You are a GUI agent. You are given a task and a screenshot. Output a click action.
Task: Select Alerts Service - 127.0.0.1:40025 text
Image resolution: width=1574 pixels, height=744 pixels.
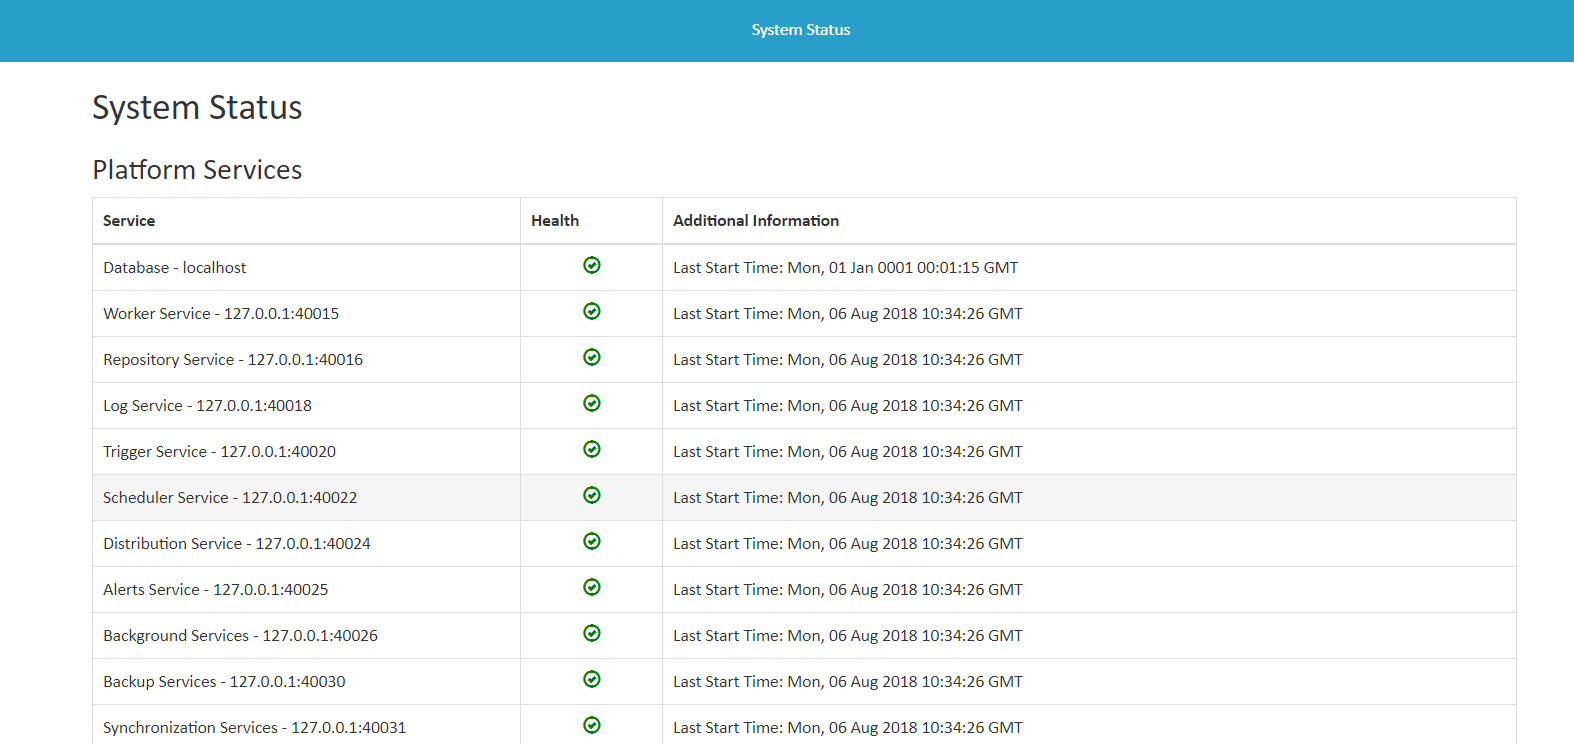click(x=216, y=590)
